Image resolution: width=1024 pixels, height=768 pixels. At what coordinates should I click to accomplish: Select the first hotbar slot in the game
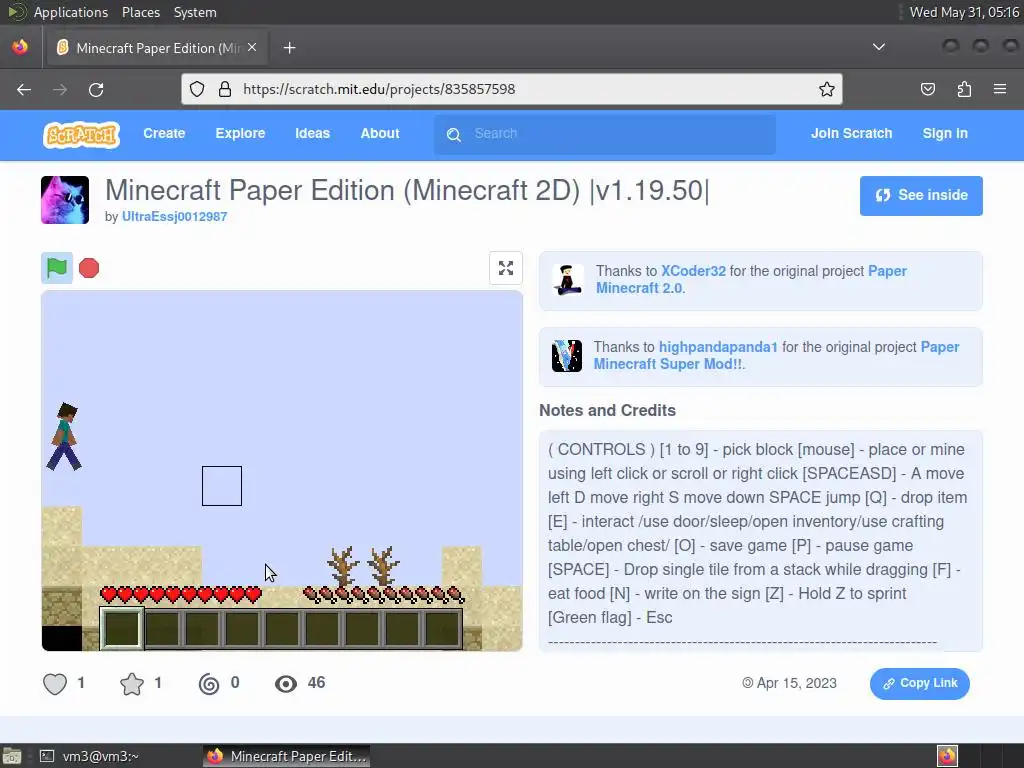(x=121, y=628)
